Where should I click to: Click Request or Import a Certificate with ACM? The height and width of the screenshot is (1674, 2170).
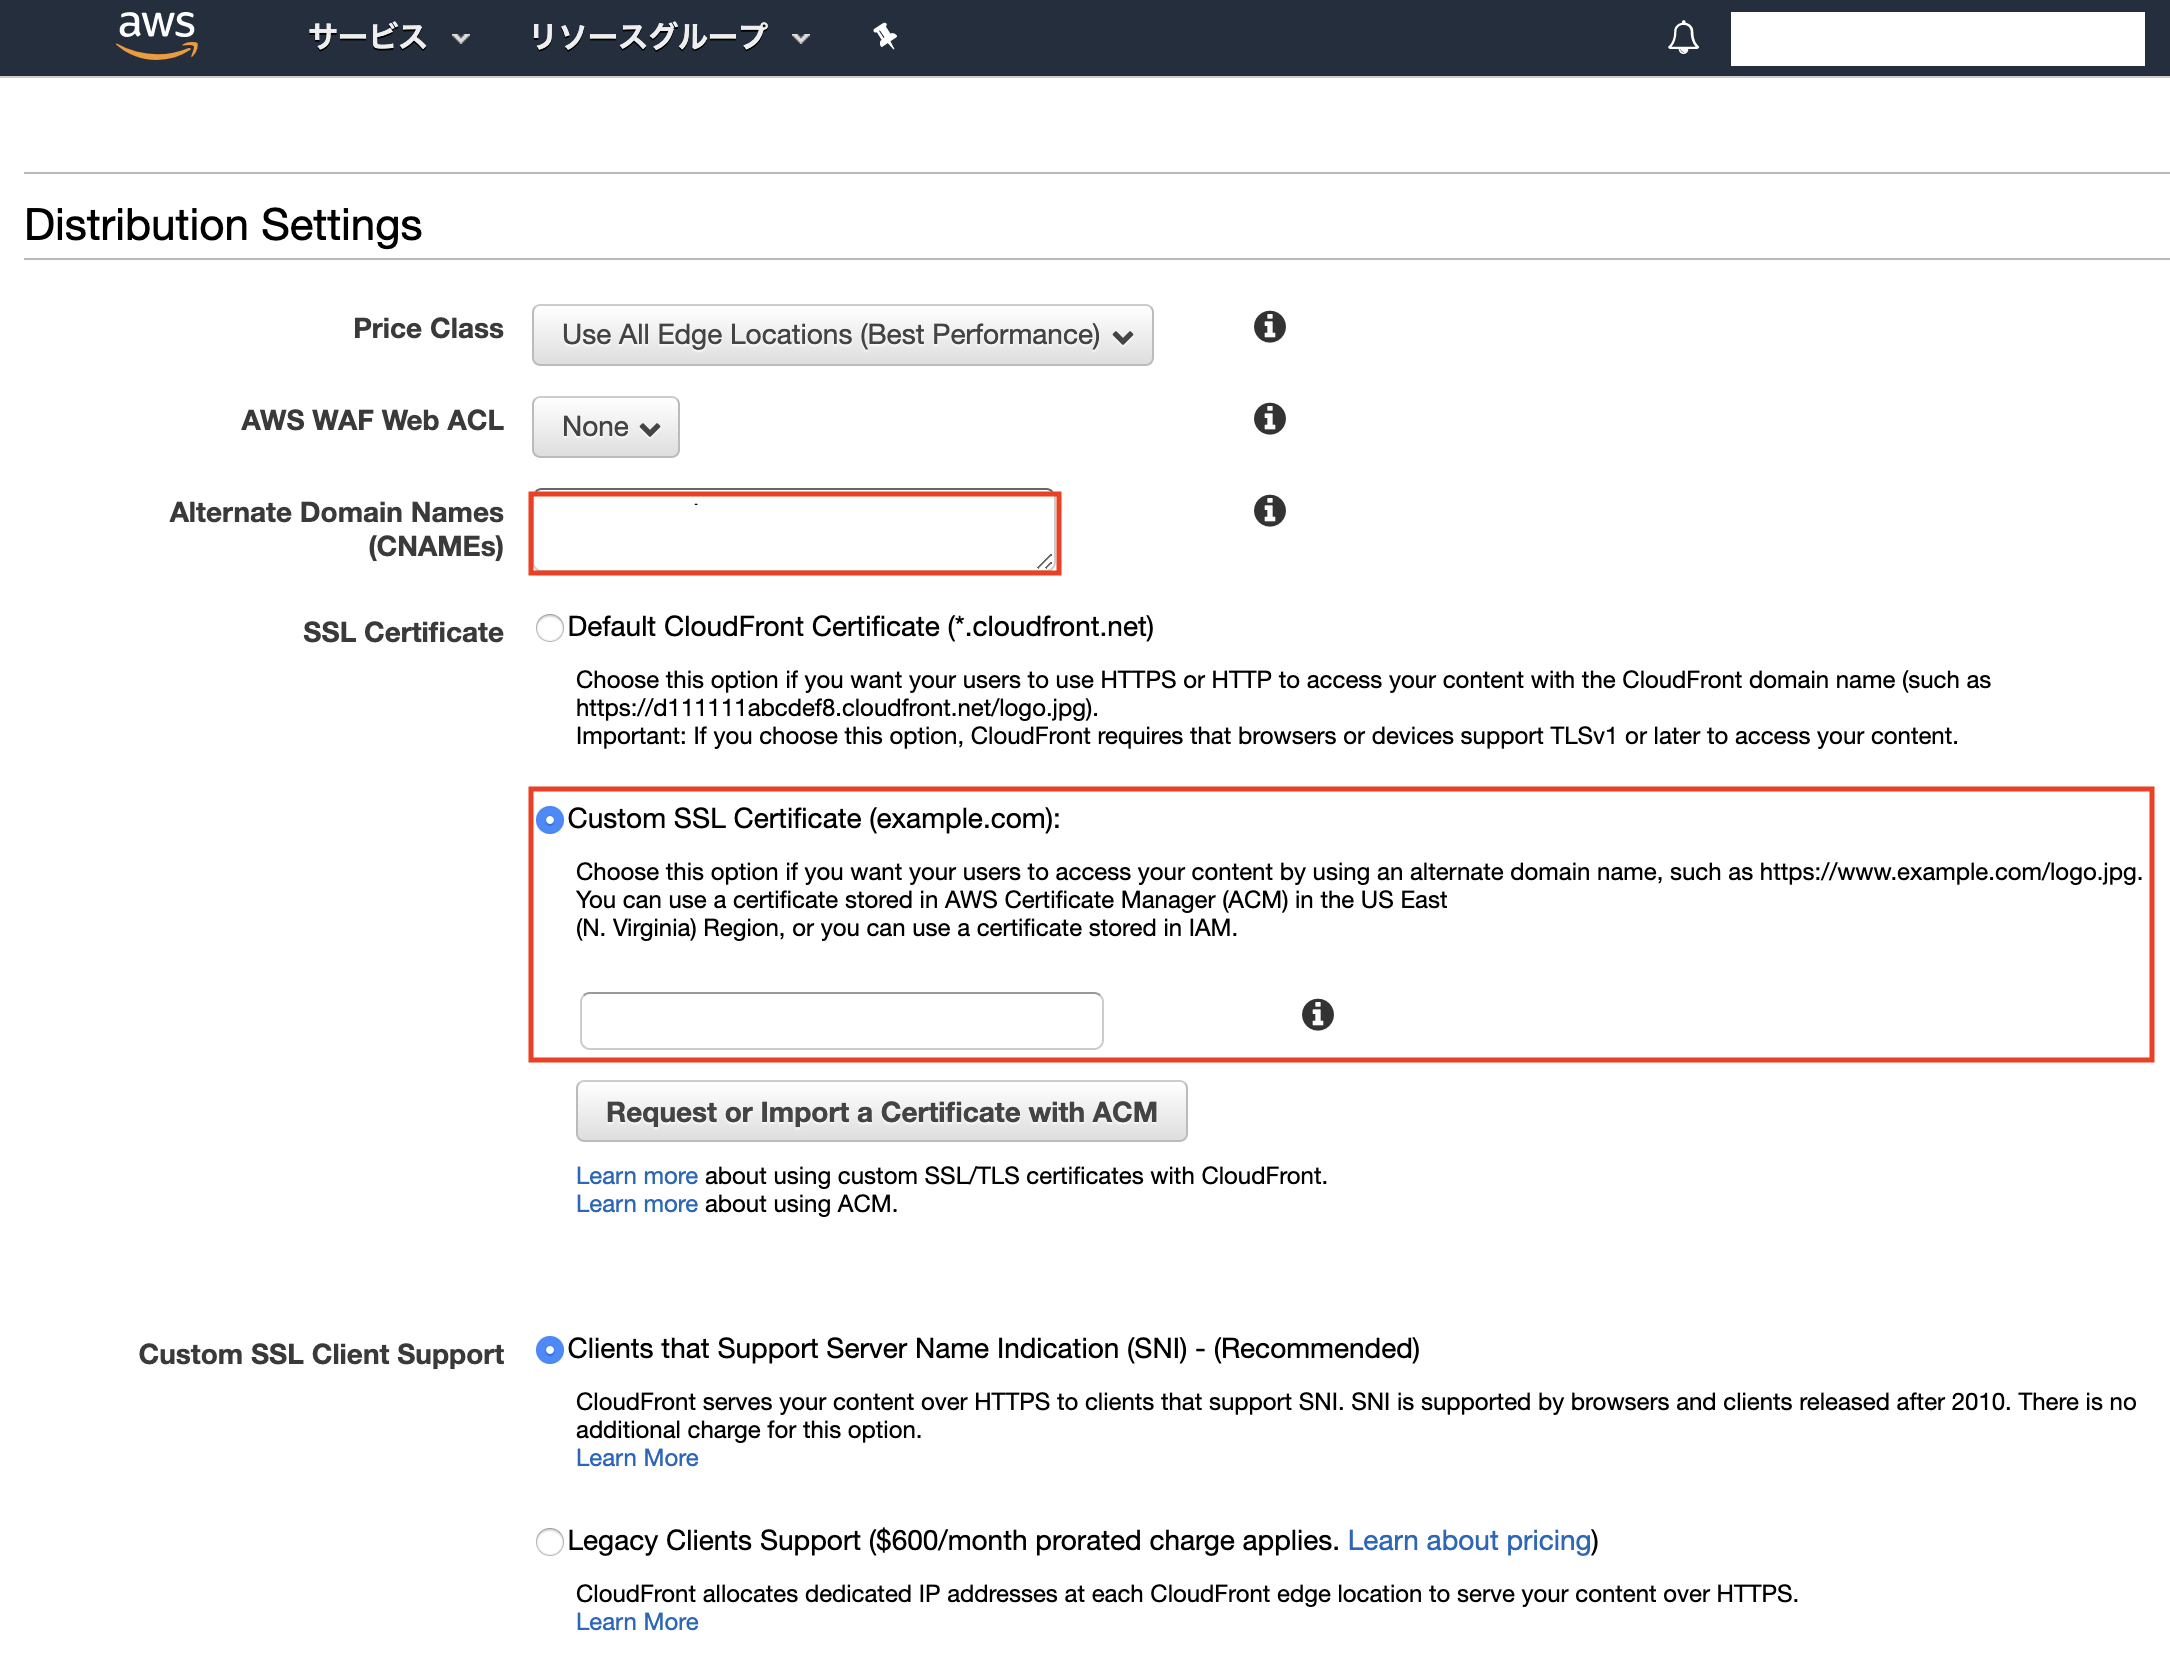[x=881, y=1112]
